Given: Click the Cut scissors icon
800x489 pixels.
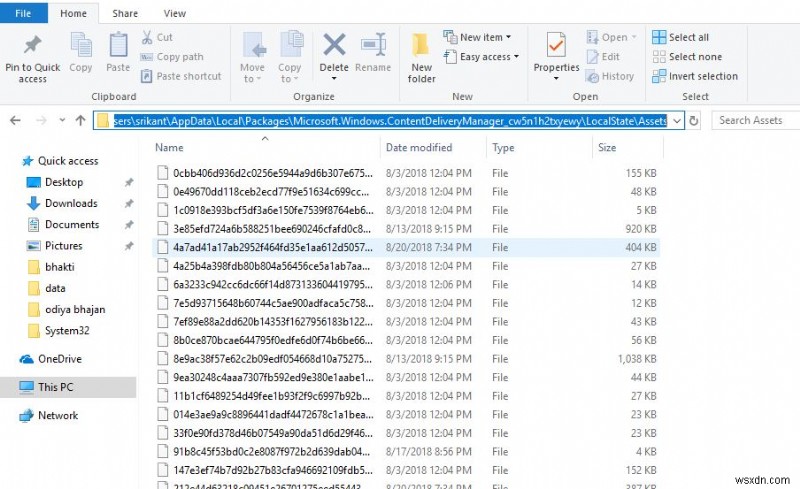Looking at the screenshot, I should 147,37.
